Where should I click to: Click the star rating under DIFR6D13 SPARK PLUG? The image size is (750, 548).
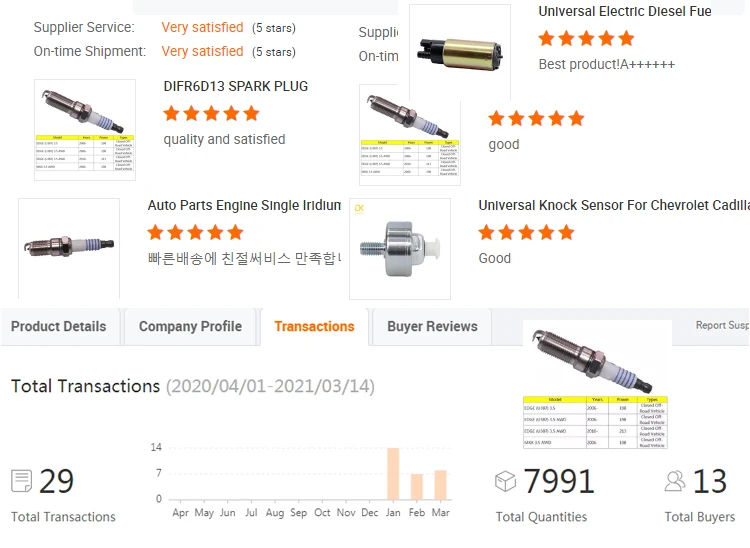coord(211,114)
